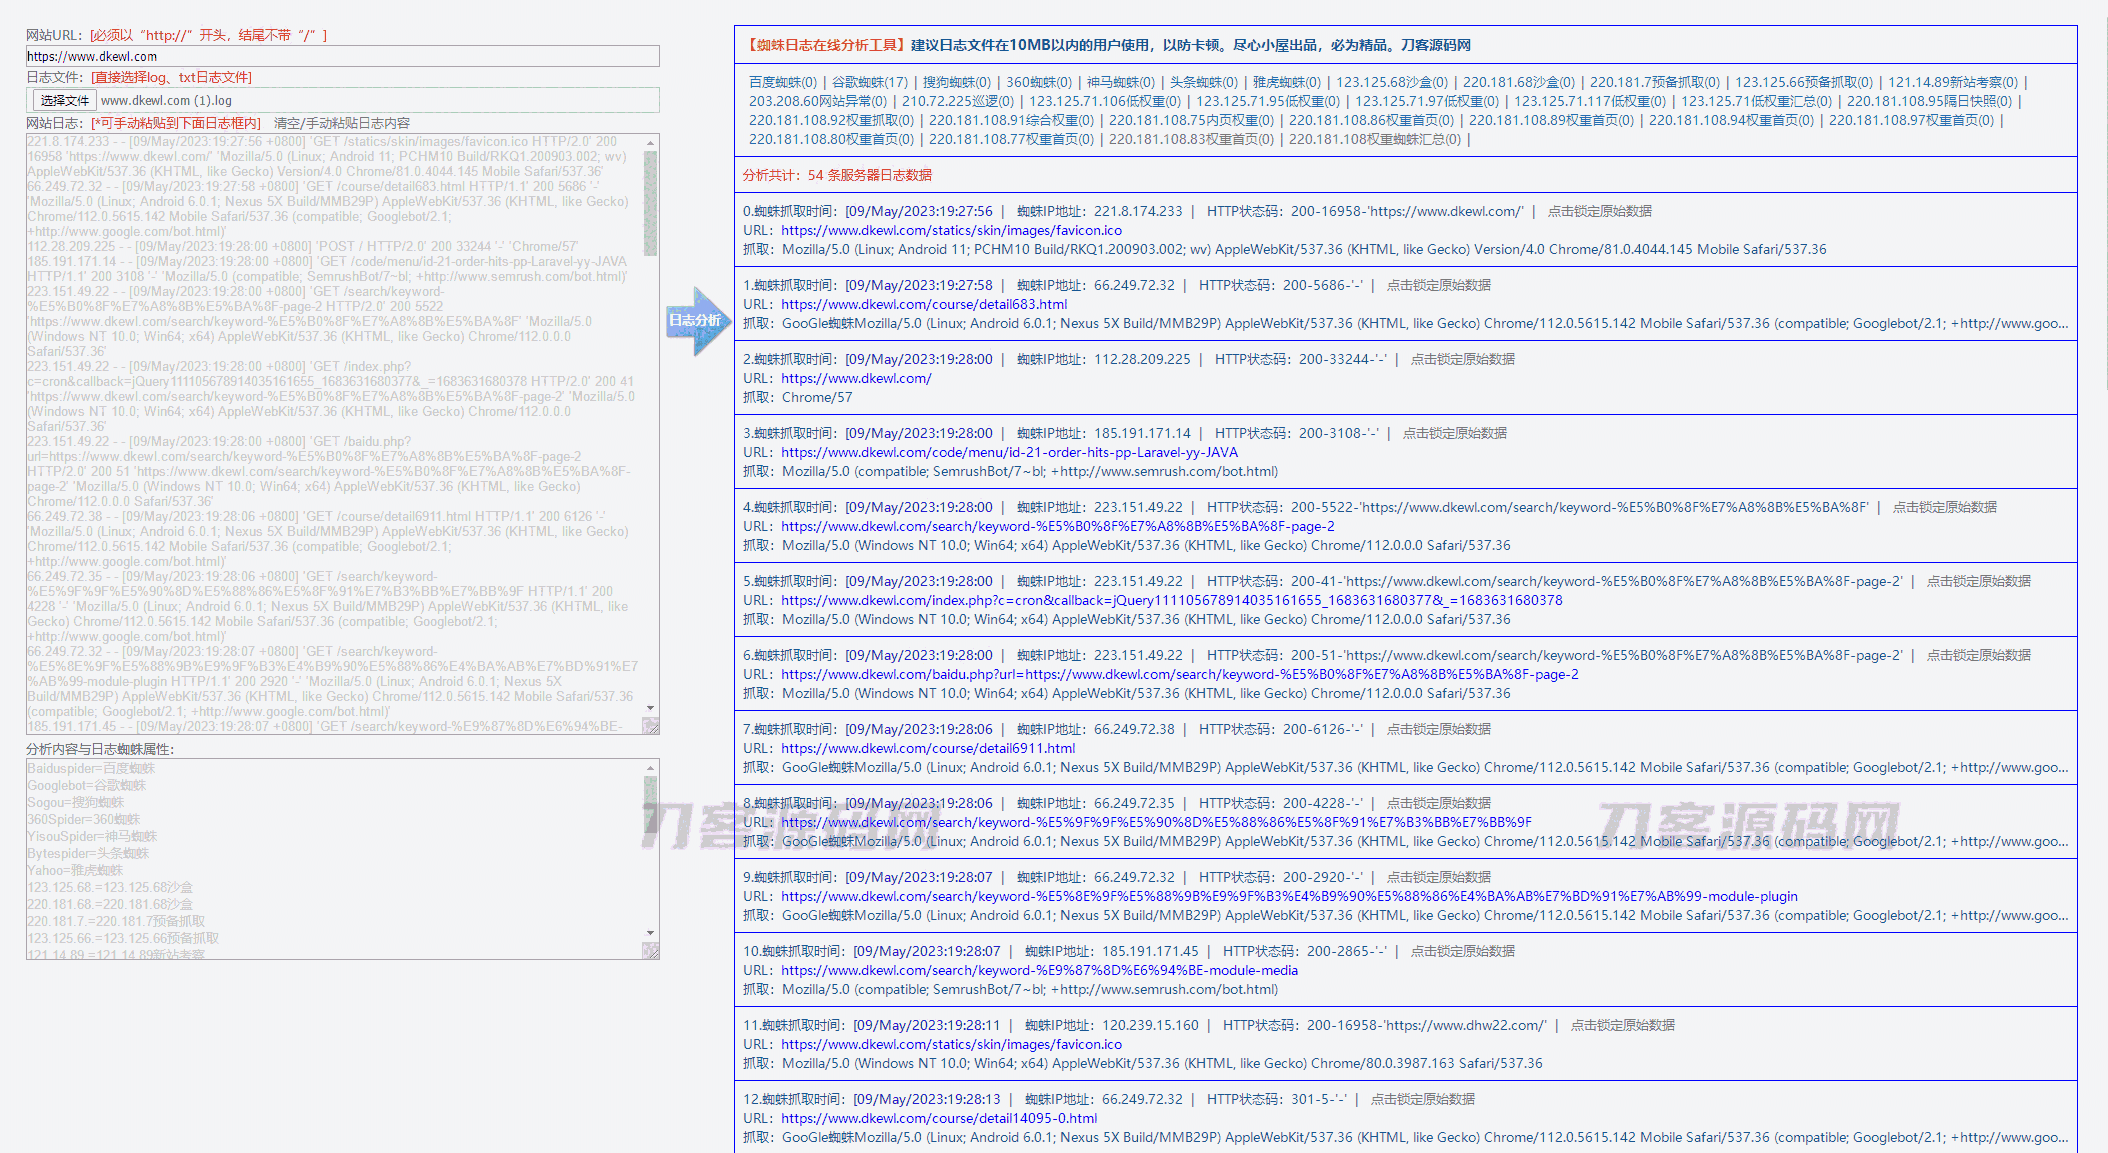2108x1153 pixels.
Task: Focus the website URL input field
Action: tap(342, 56)
